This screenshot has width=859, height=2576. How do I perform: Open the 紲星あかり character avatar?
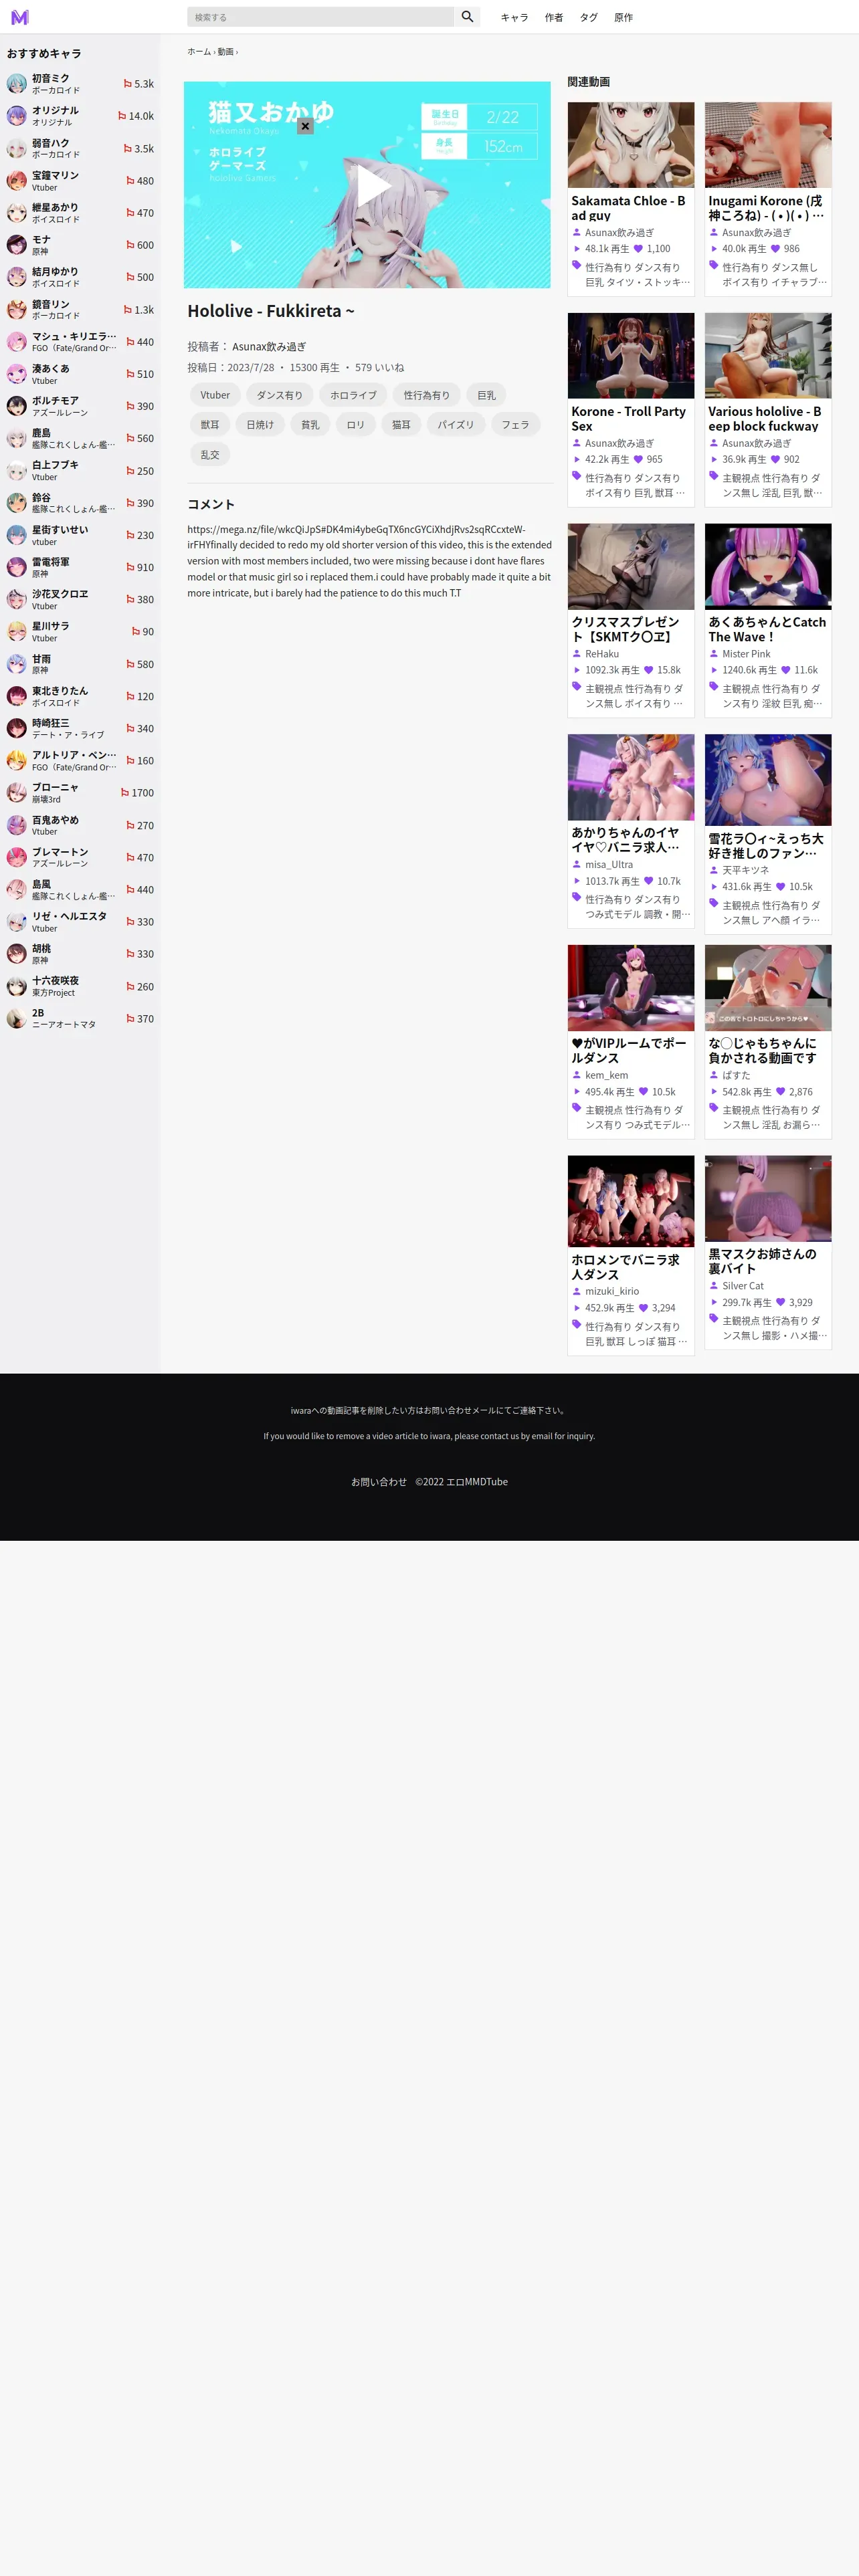coord(17,213)
